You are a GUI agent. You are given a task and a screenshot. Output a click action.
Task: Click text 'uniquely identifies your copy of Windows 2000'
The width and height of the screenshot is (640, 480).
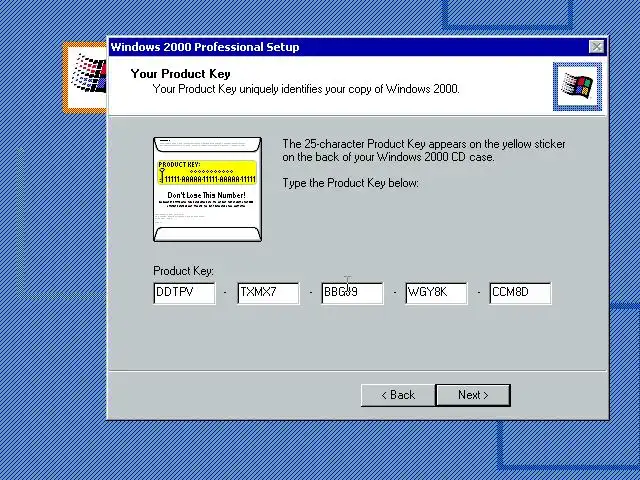[x=349, y=89]
